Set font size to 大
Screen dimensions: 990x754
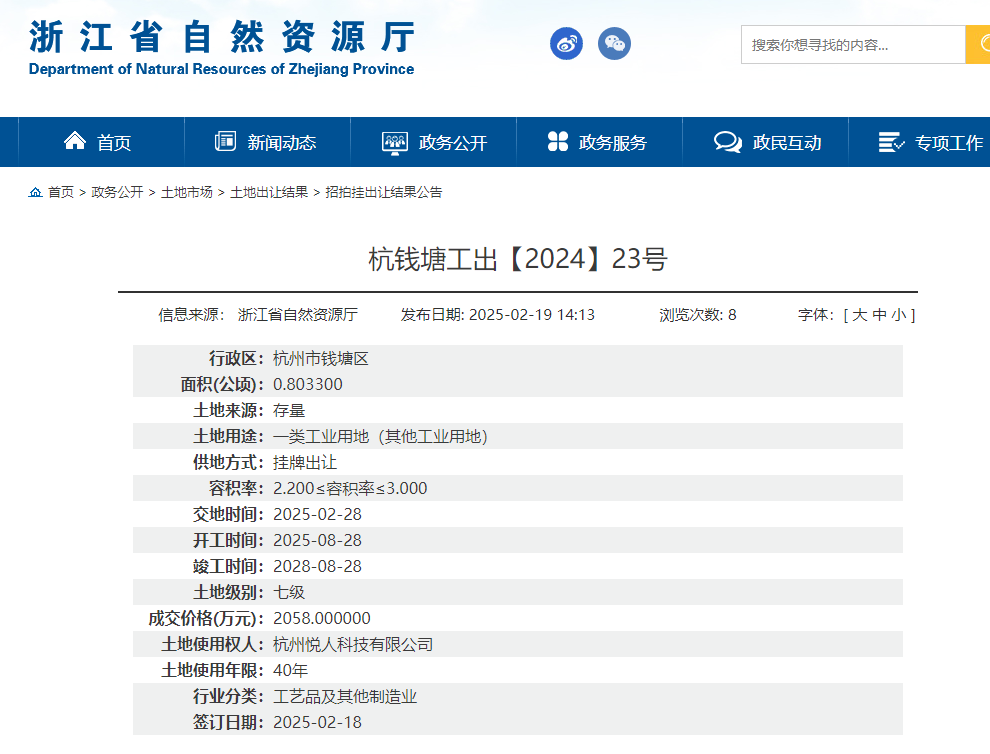point(859,314)
